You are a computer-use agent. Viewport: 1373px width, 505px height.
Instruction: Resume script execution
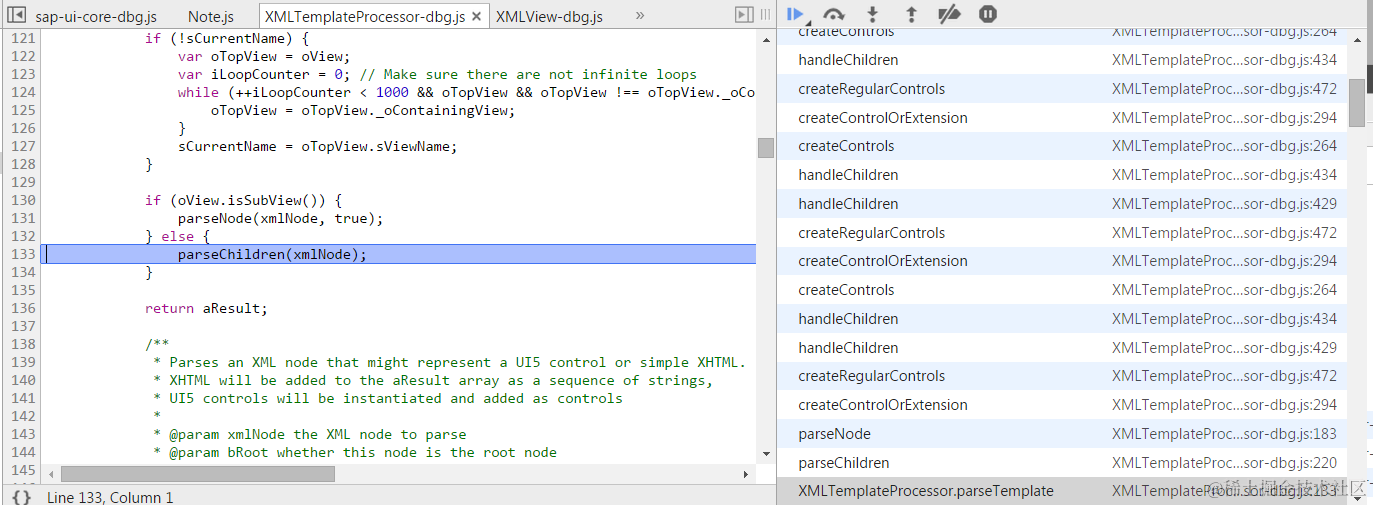coord(796,14)
